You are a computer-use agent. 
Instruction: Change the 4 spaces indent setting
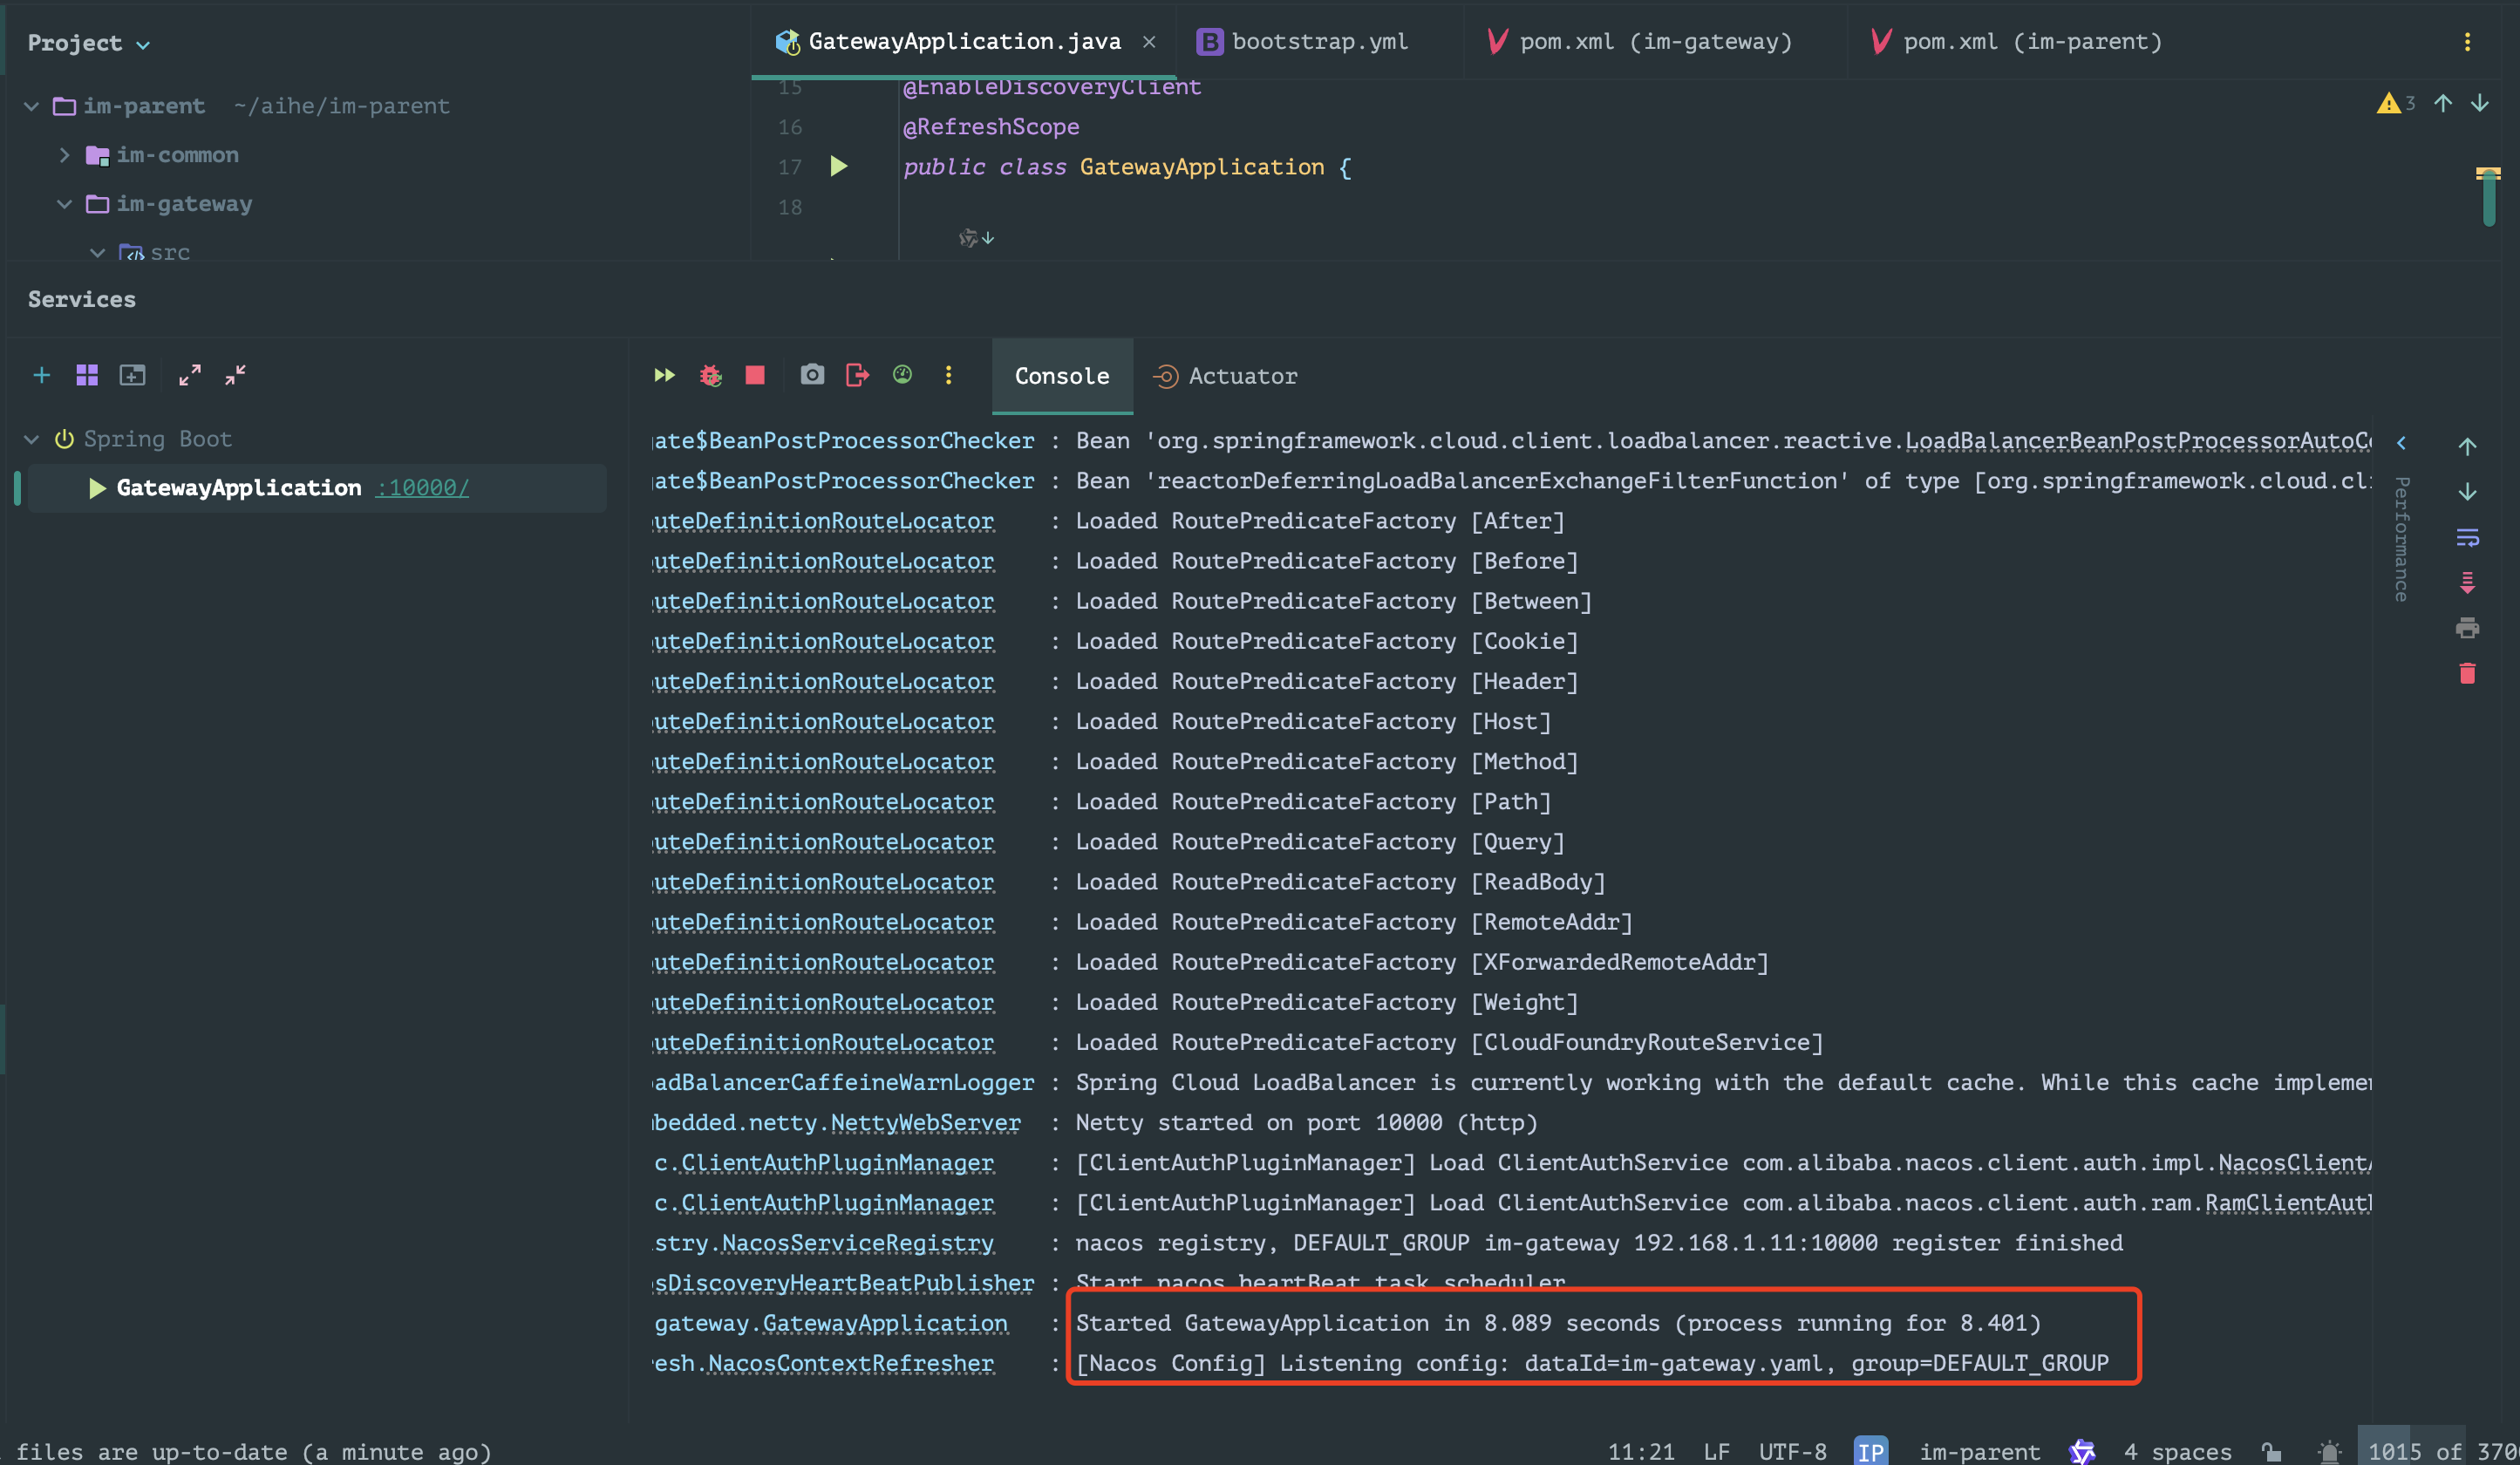pos(2177,1451)
